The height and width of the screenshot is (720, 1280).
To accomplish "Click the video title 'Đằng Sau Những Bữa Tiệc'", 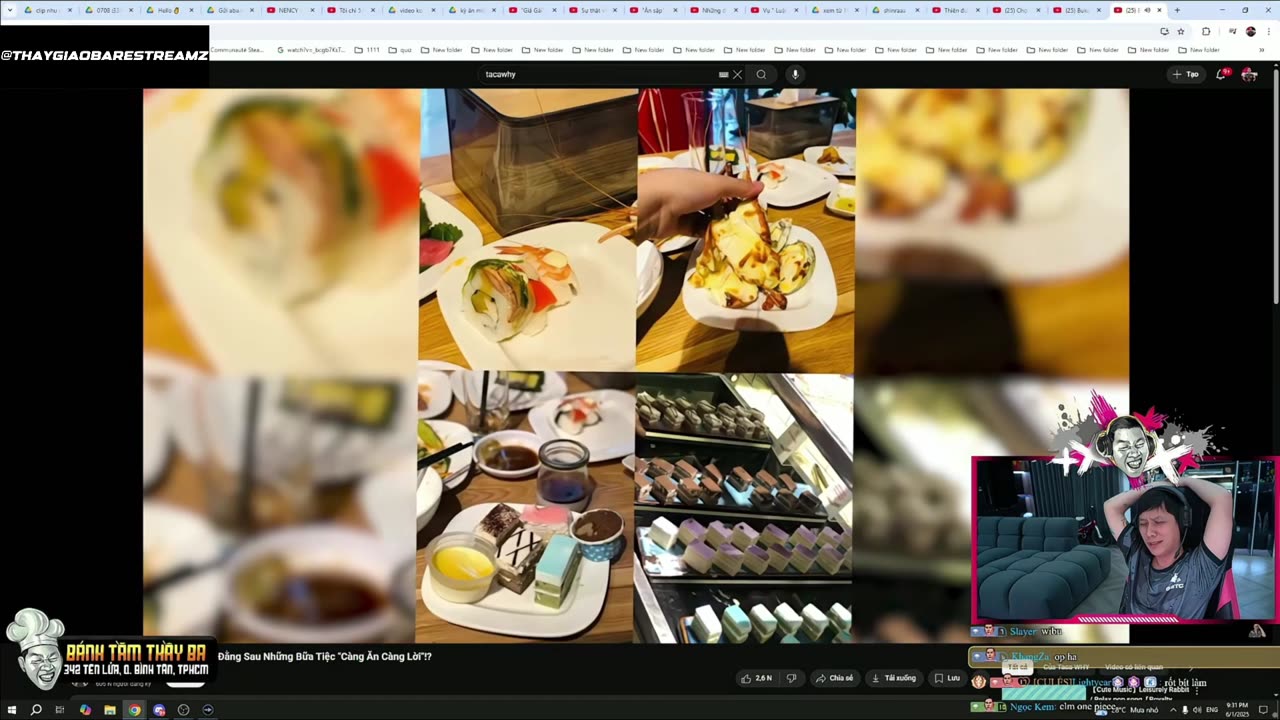I will pos(325,656).
